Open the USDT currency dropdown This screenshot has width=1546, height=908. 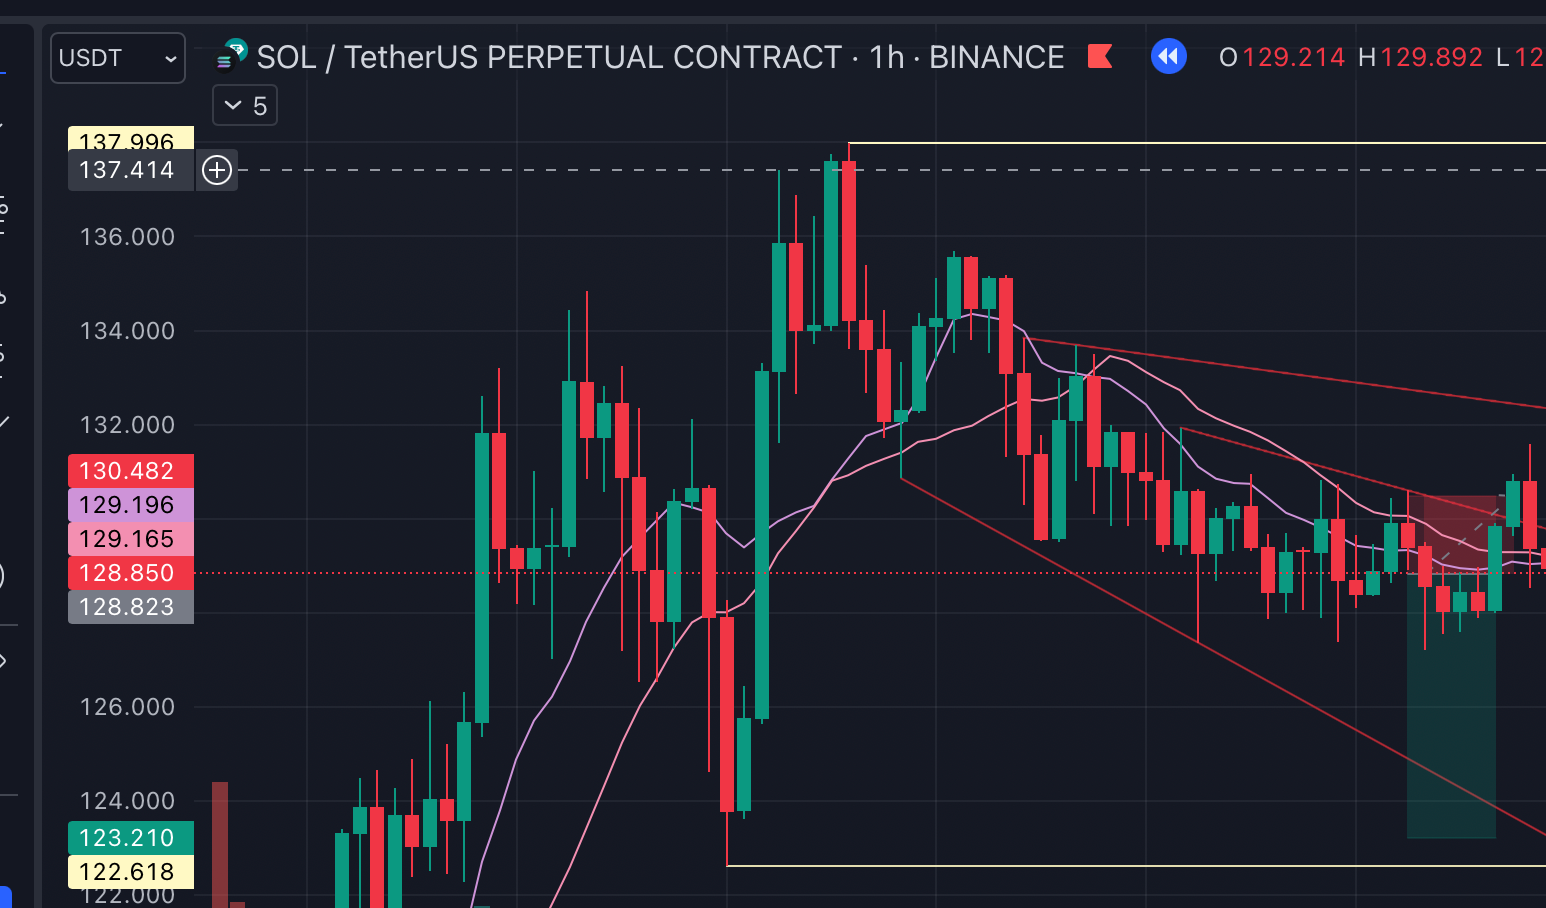(117, 58)
